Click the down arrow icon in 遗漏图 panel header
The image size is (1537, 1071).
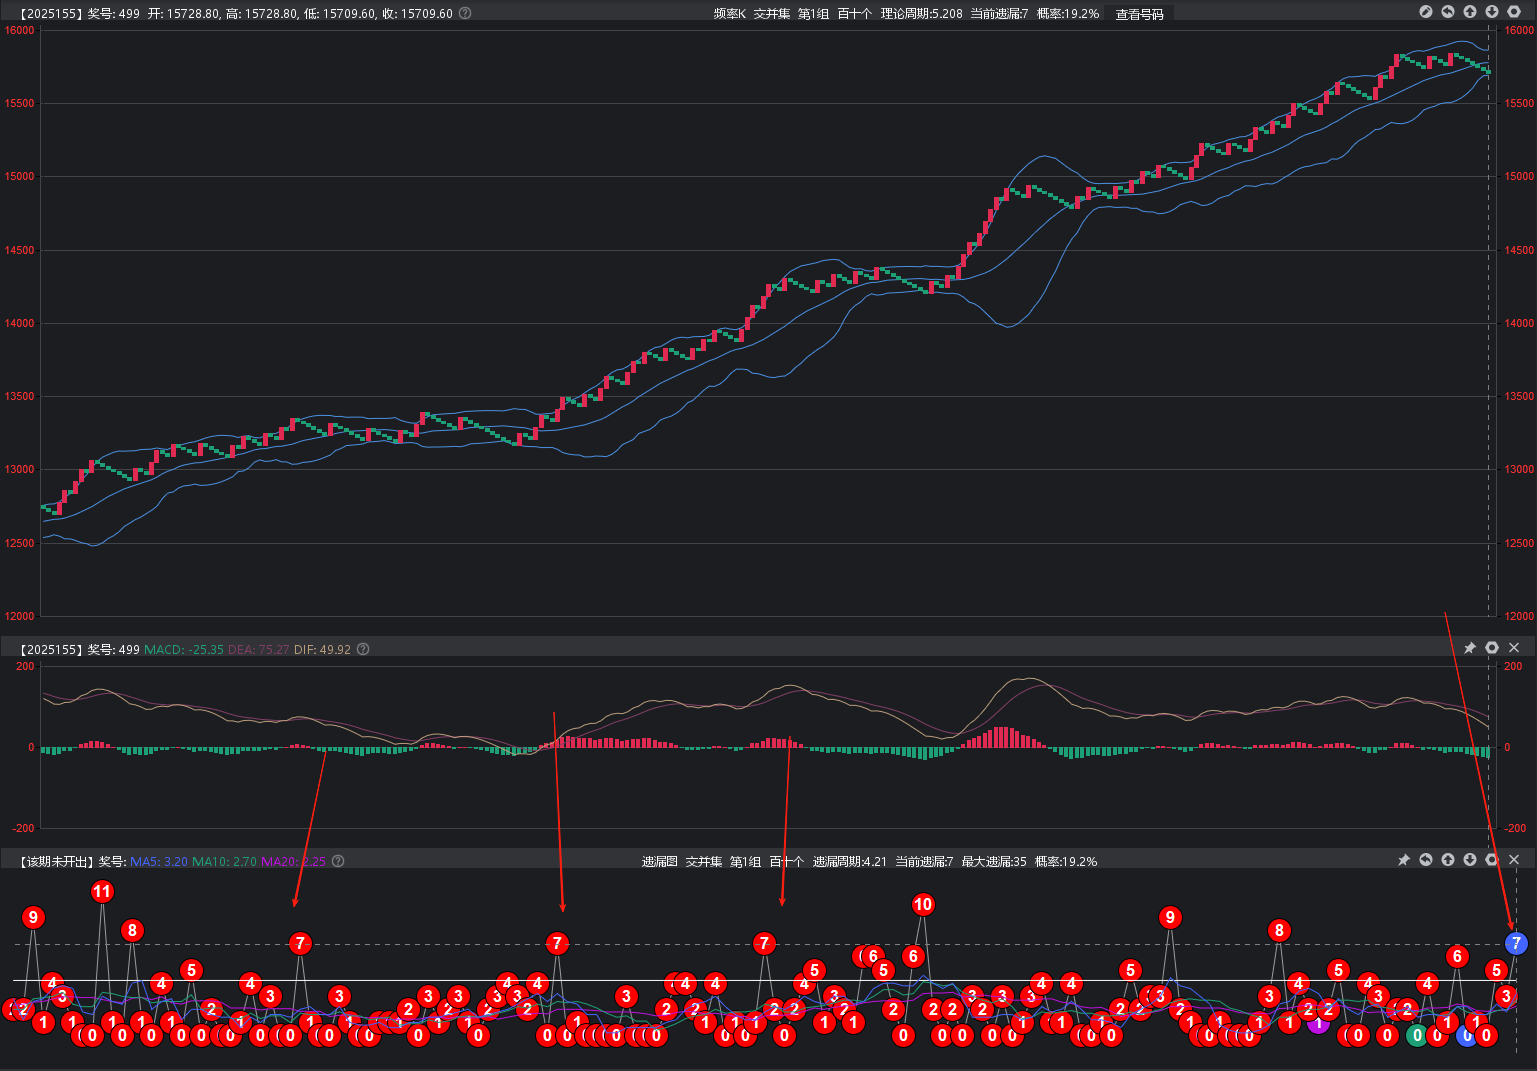(x=1470, y=860)
